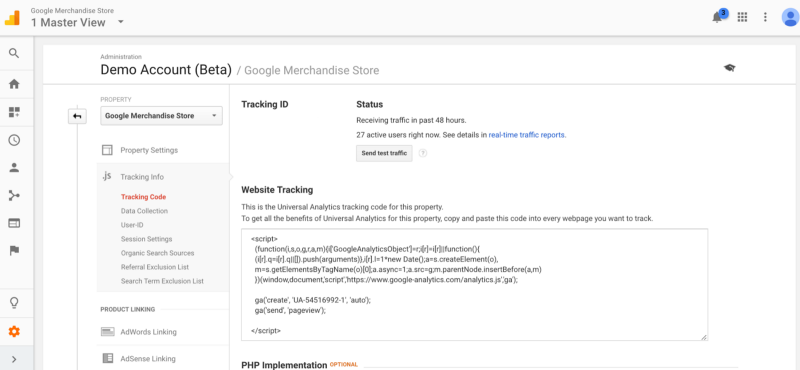800x370 pixels.
Task: Open Customization dashboard icon
Action: coord(14,112)
